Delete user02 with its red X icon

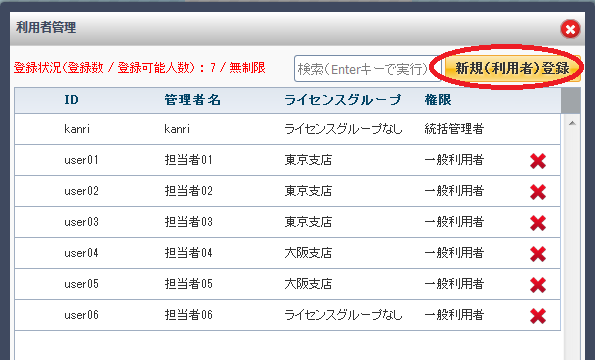click(538, 192)
